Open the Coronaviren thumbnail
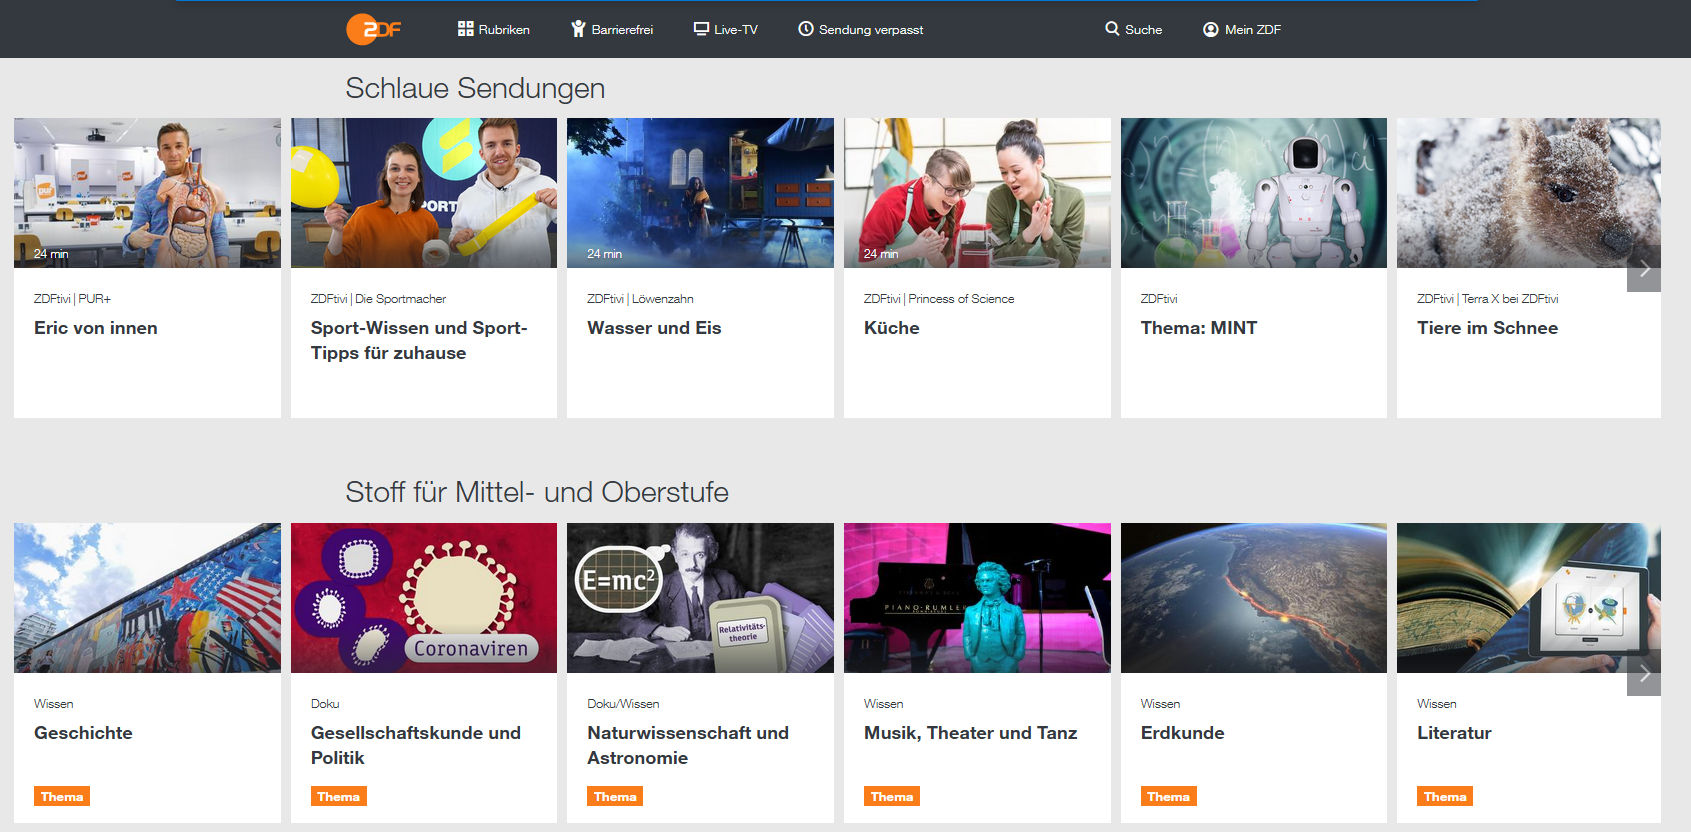Screen dimensions: 1691x832 coord(424,598)
